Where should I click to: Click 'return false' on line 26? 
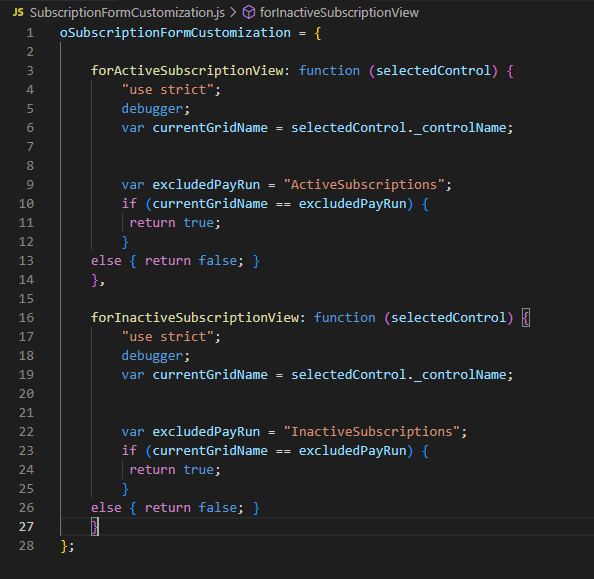click(x=191, y=508)
